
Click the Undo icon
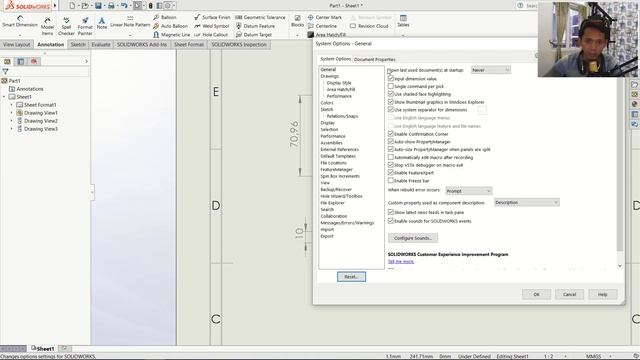point(124,6)
